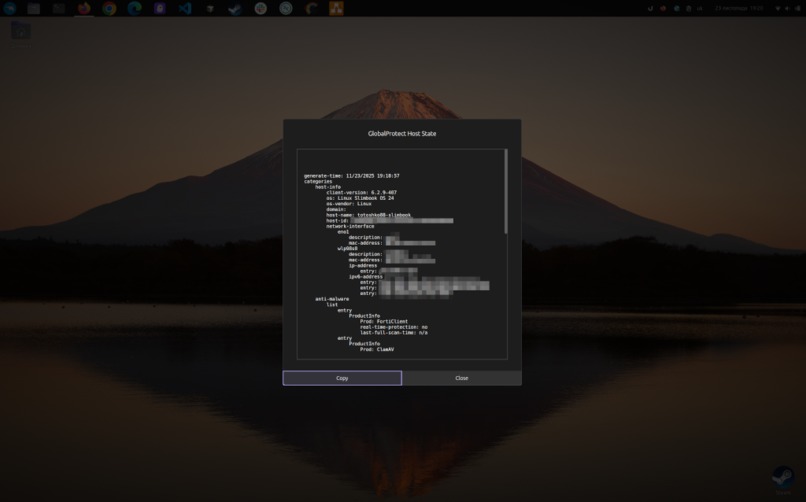Open the dark gray app icon before Firefox
806x502 pixels.
pos(59,8)
